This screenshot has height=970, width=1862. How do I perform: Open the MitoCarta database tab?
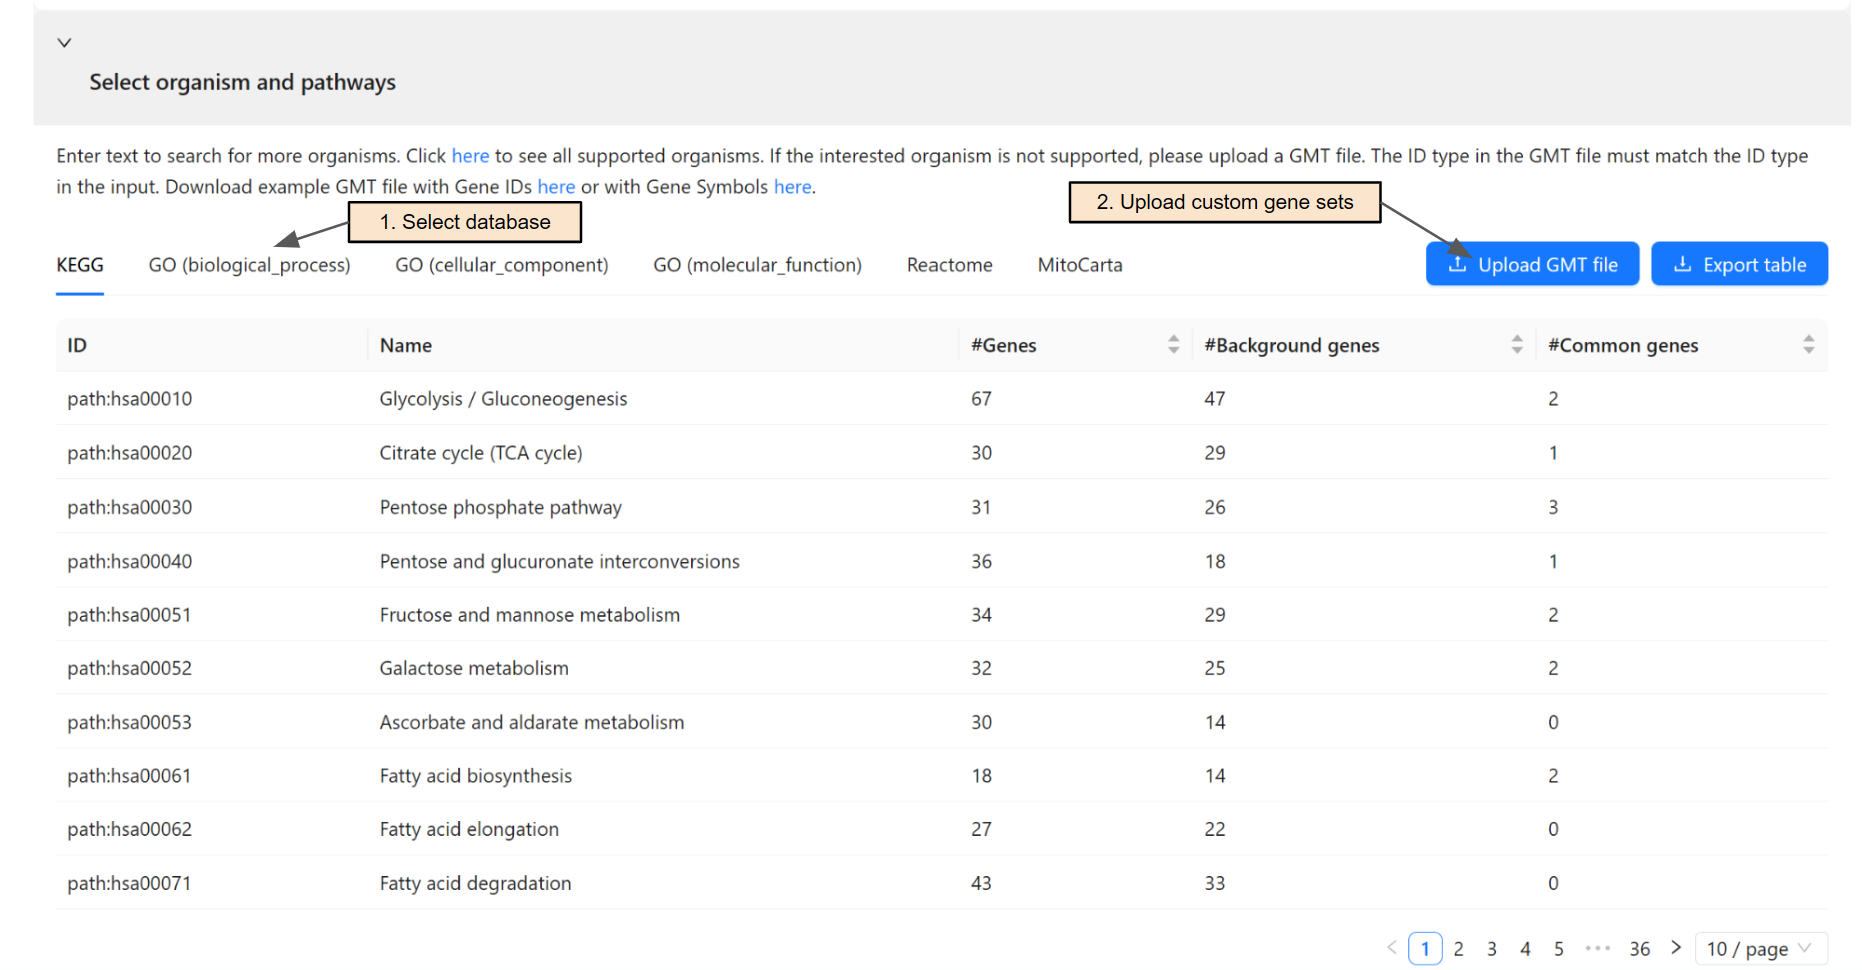point(1079,265)
